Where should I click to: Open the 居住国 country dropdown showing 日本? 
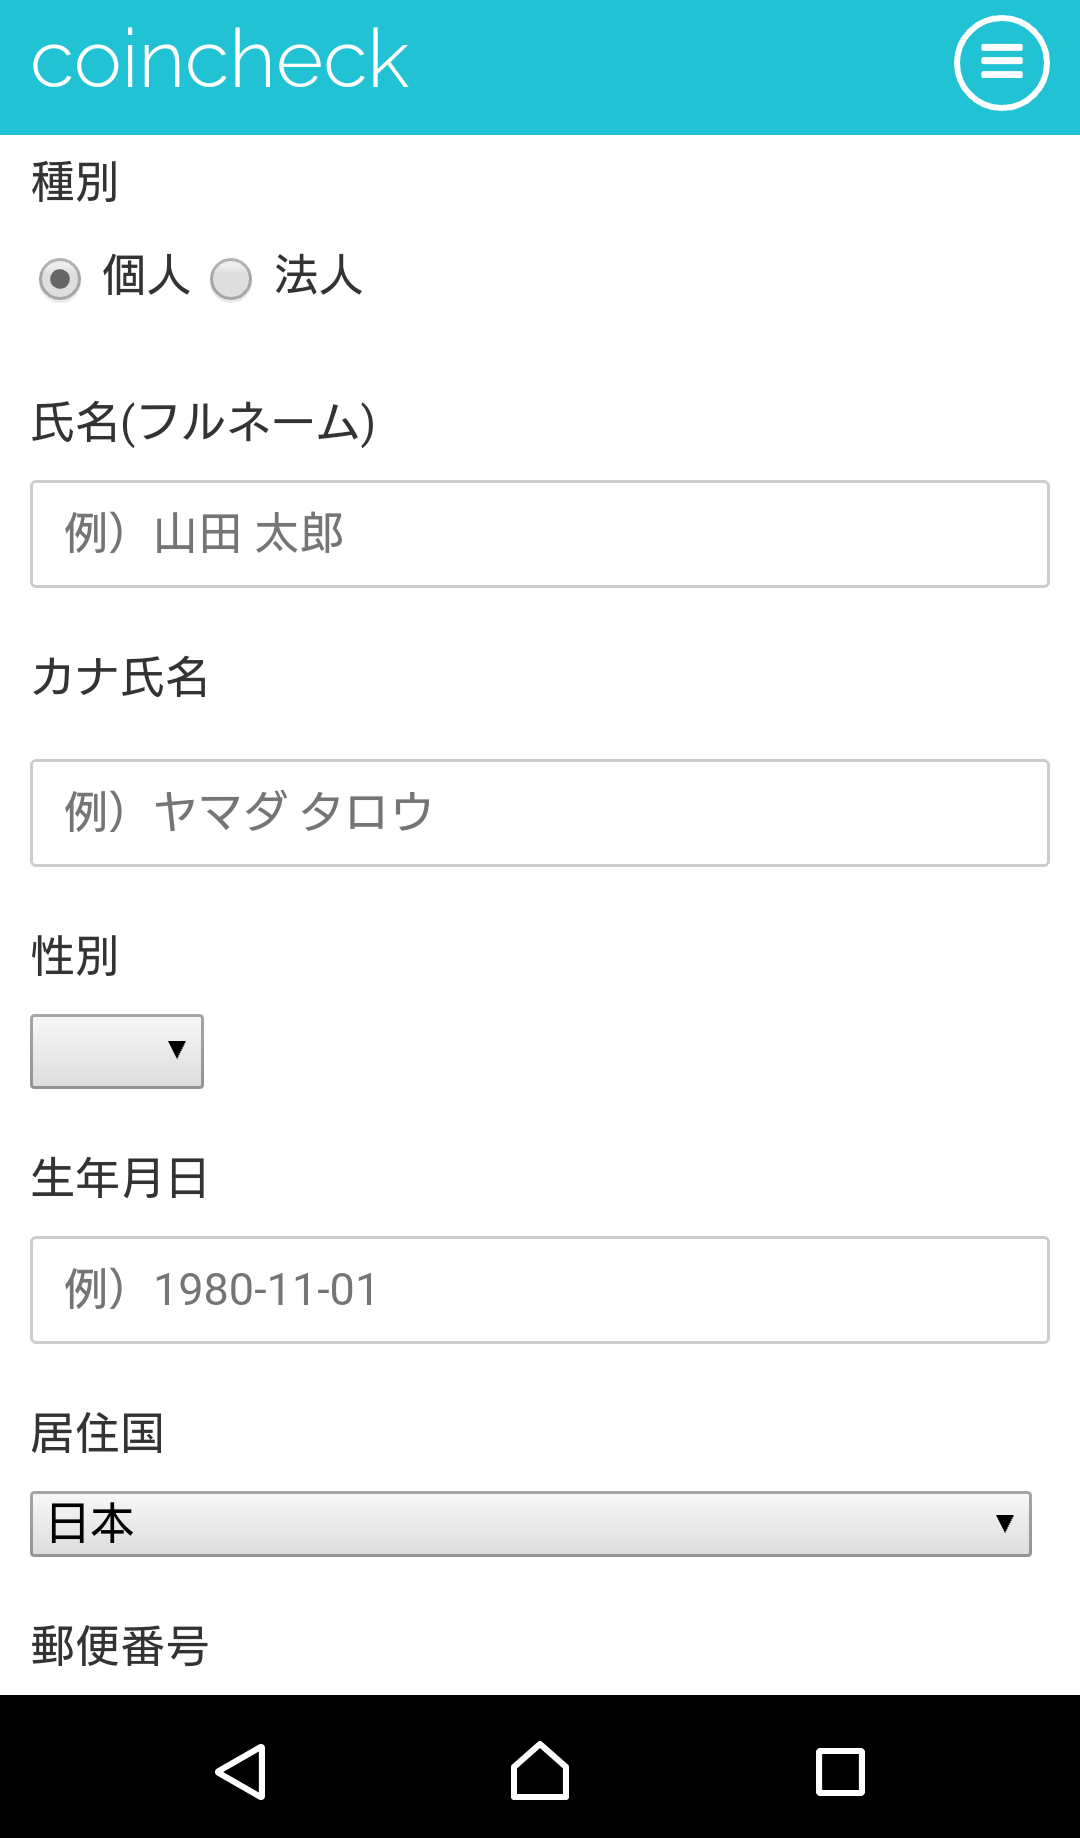point(531,1524)
